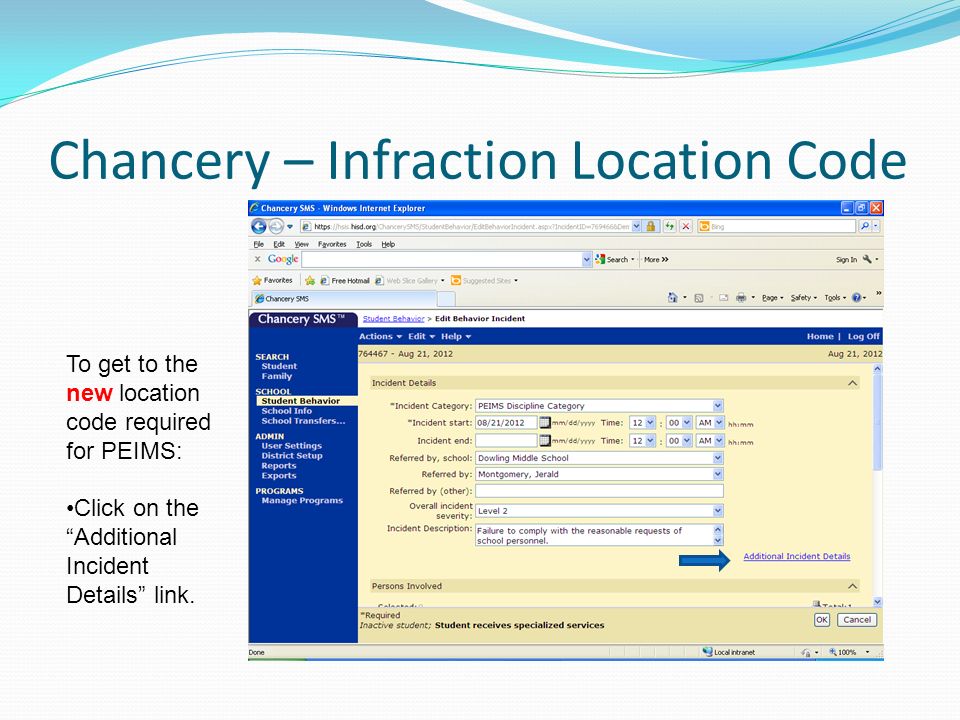960x720 pixels.
Task: Open the browser Edit menu
Action: (x=279, y=244)
